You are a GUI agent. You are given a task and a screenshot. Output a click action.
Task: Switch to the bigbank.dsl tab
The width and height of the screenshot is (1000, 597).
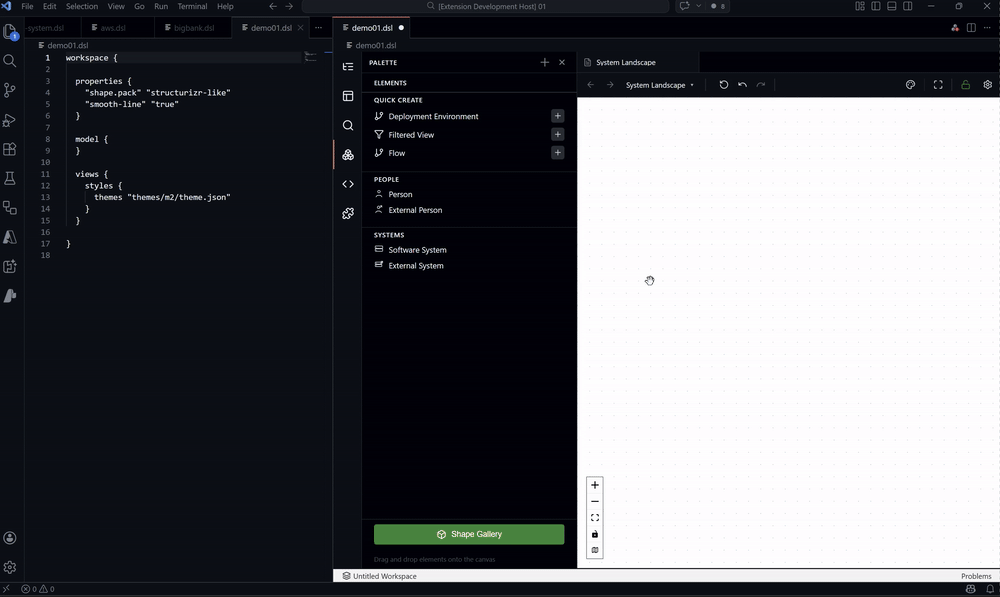[193, 27]
